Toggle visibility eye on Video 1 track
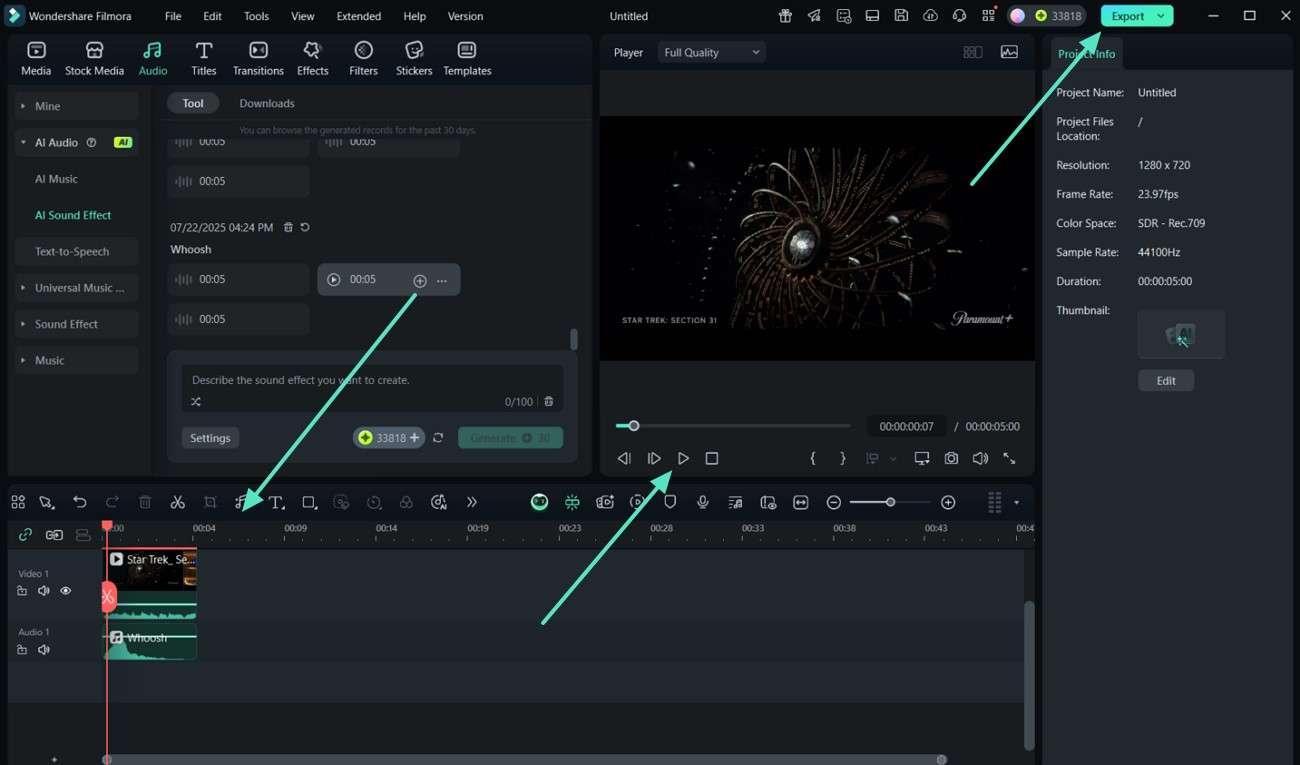Viewport: 1300px width, 765px height. [x=66, y=591]
